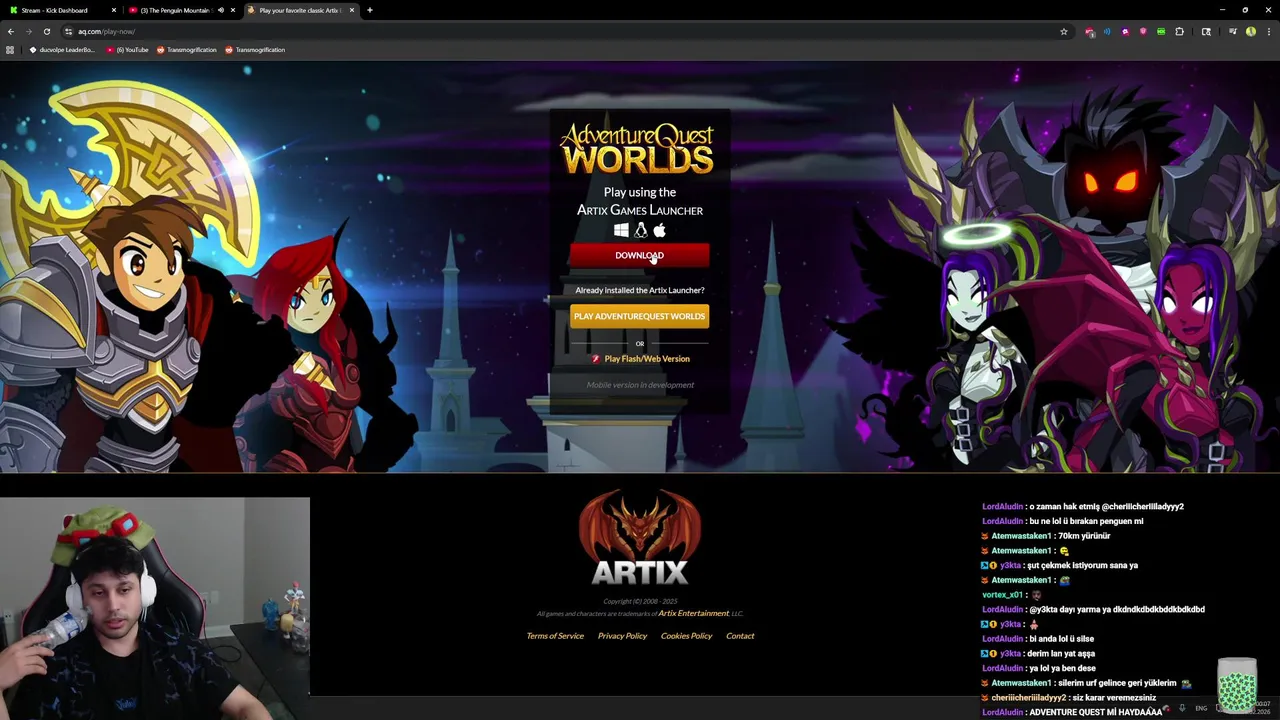The width and height of the screenshot is (1280, 720).
Task: Close the active Artix tab
Action: point(352,10)
